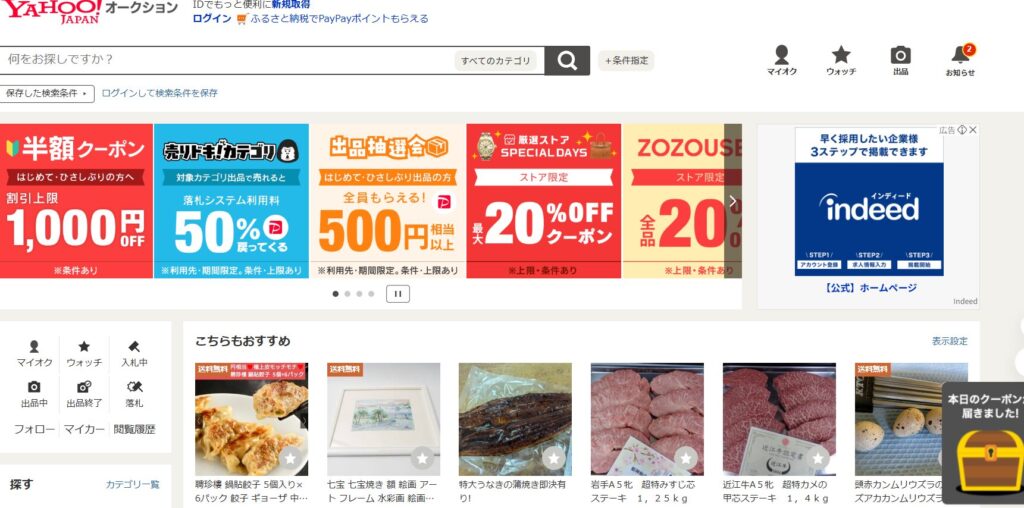Image resolution: width=1024 pixels, height=508 pixels.
Task: Click the search input field
Action: 225,60
